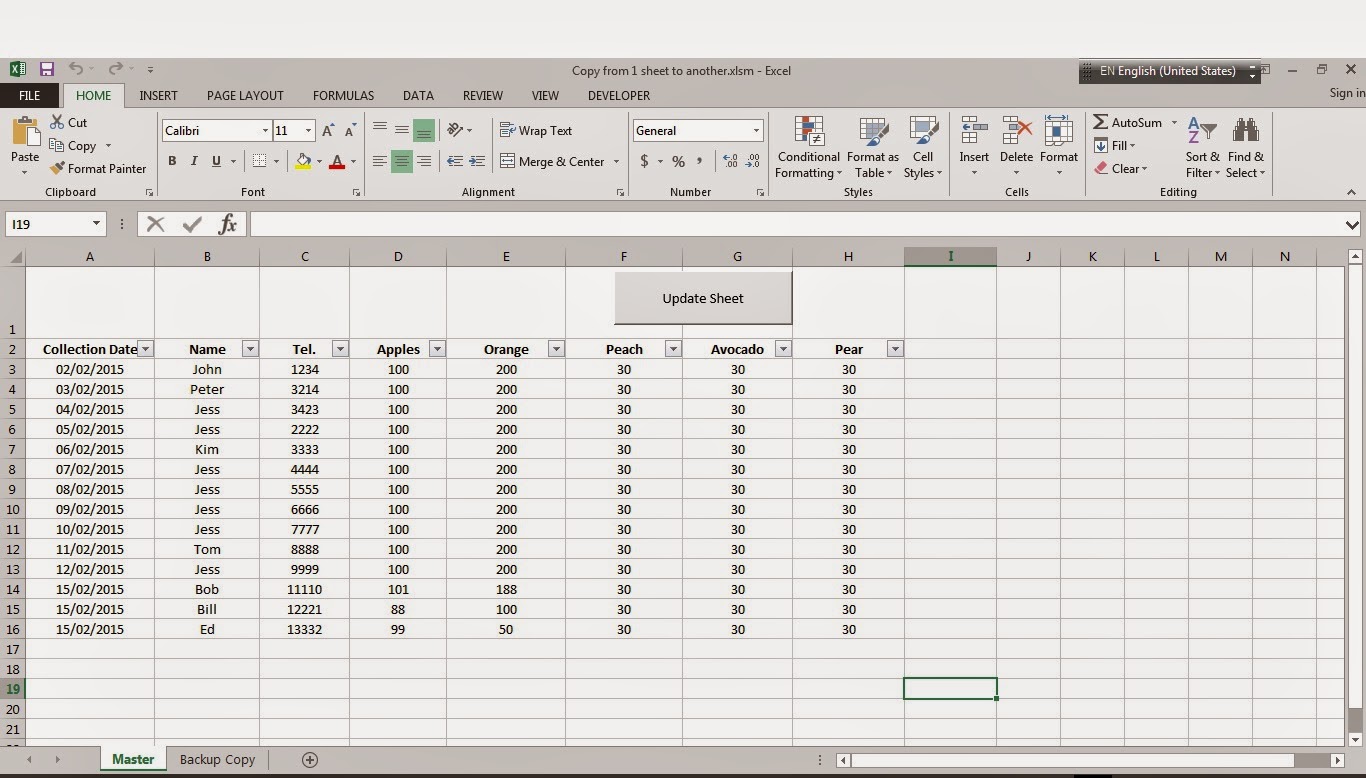Image resolution: width=1366 pixels, height=778 pixels.
Task: Increase decimal places
Action: point(730,161)
